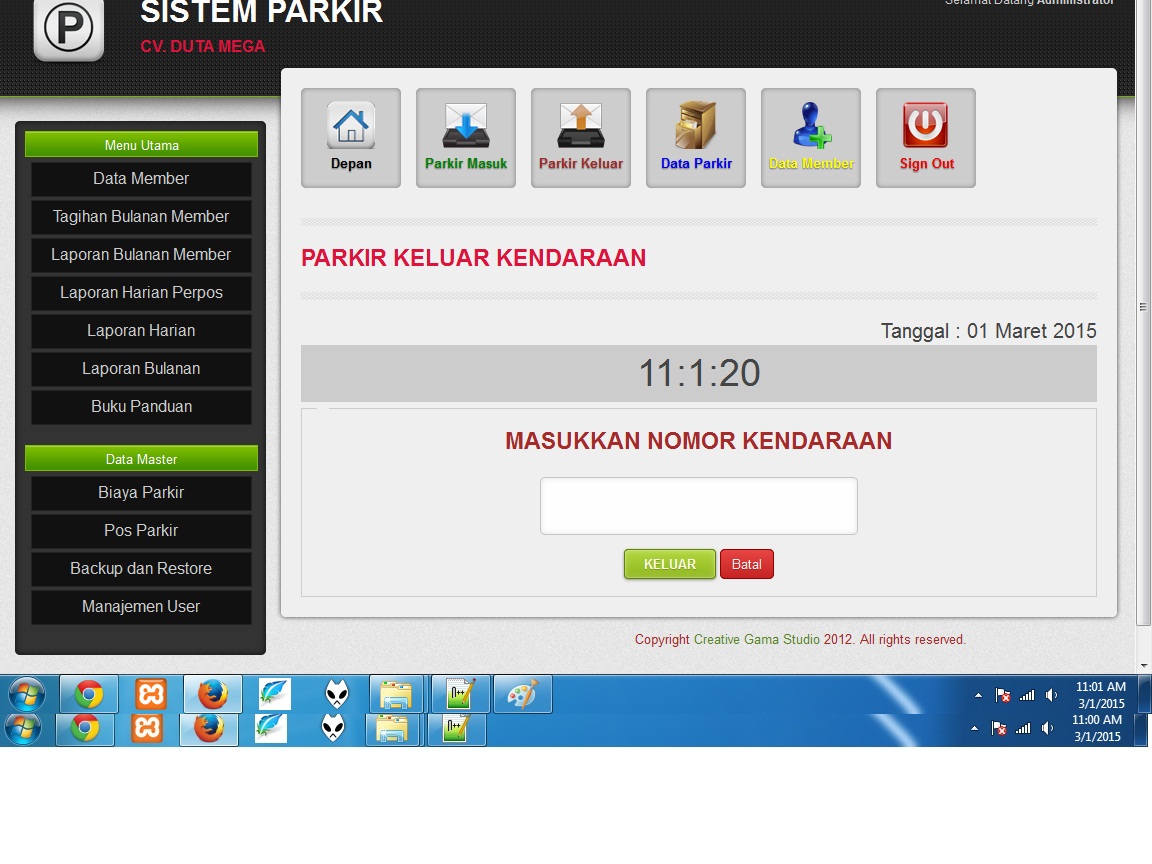Open the Data Member icon in top toolbar

click(x=810, y=137)
